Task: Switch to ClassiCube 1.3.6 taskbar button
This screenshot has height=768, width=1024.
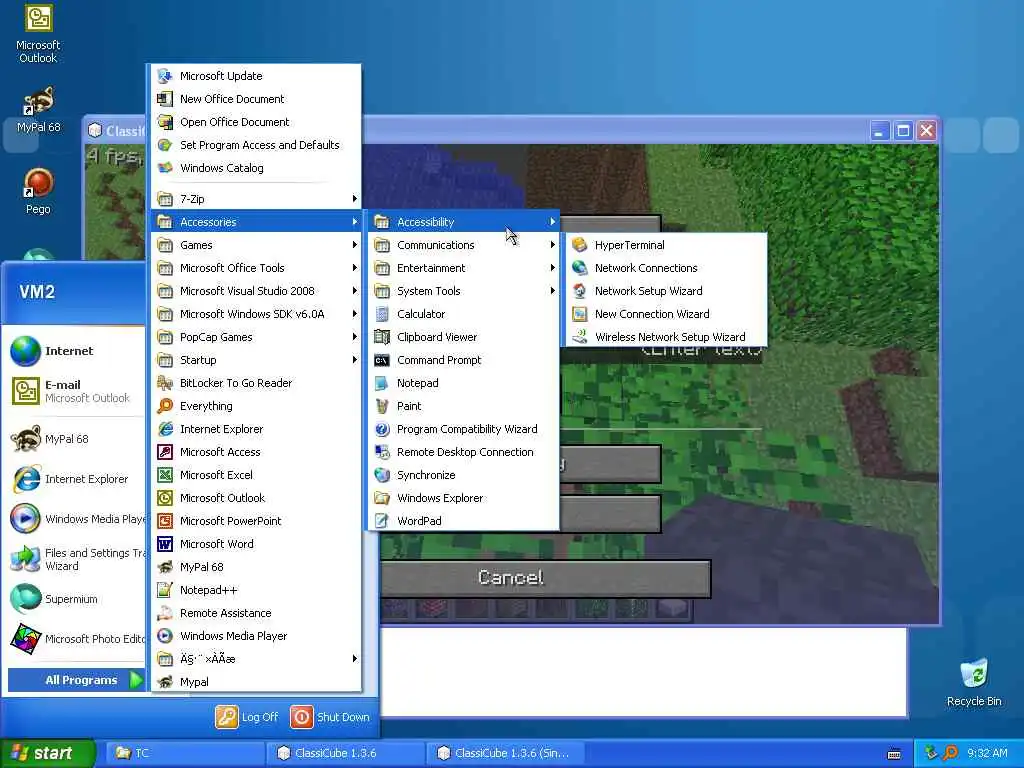Action: click(345, 753)
